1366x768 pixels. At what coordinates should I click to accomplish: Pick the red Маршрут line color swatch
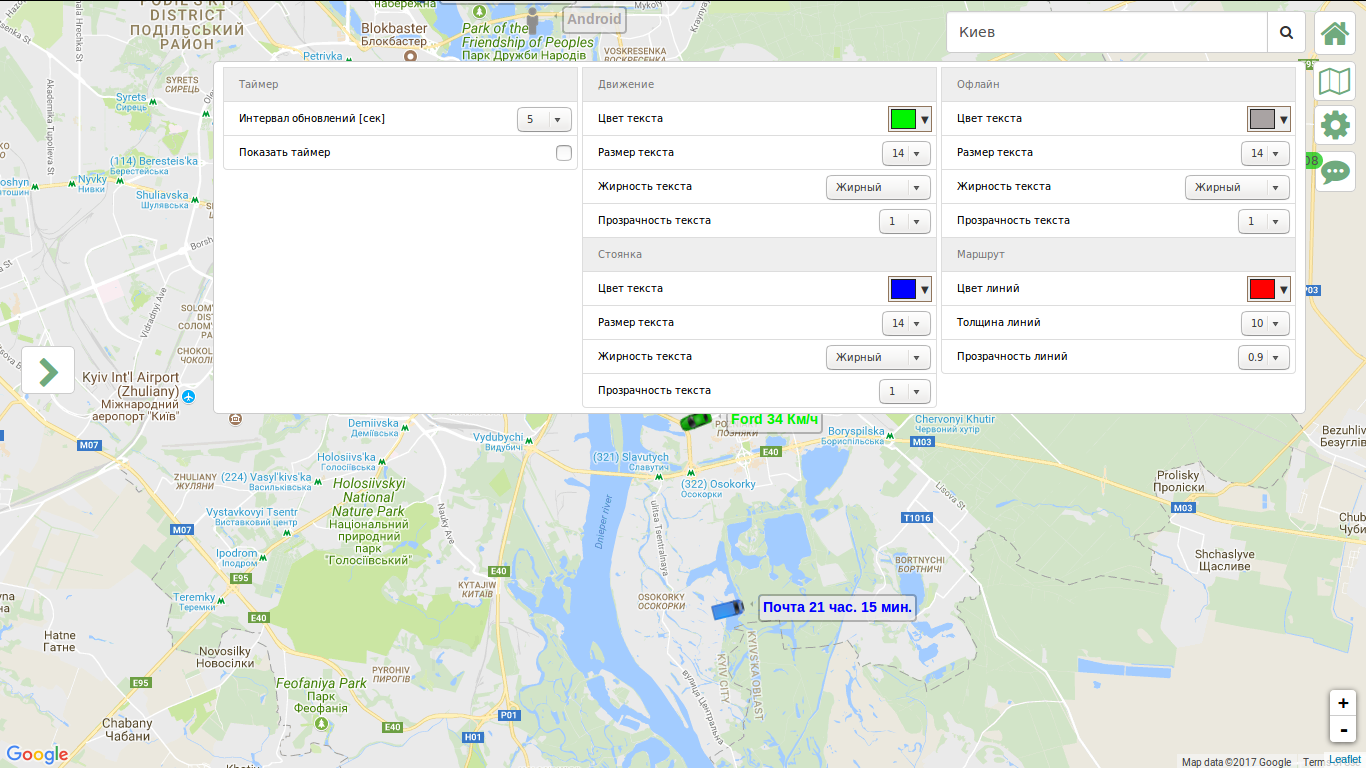pyautogui.click(x=1269, y=289)
